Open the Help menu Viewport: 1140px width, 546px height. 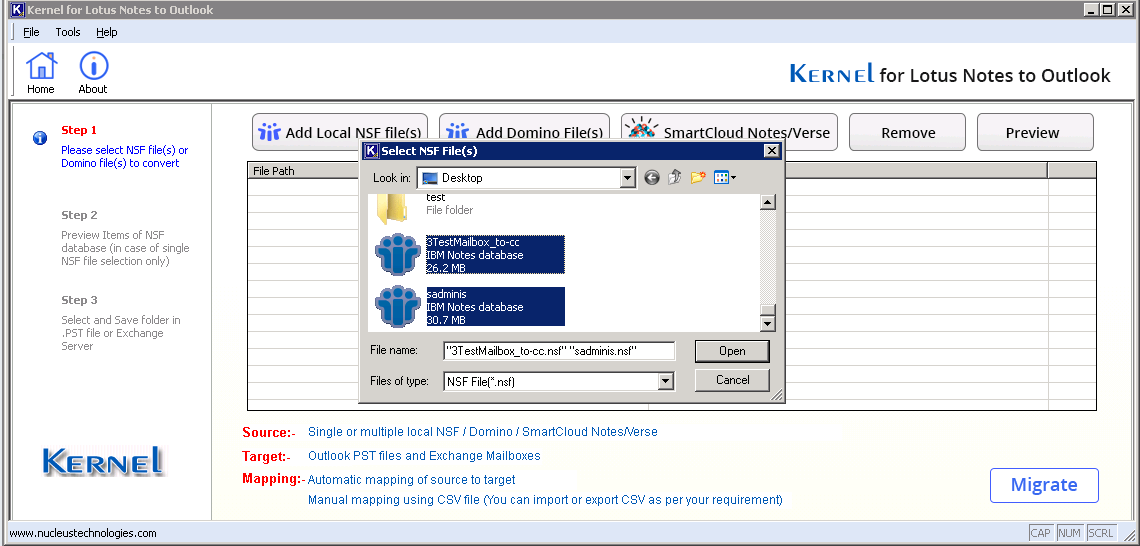107,32
